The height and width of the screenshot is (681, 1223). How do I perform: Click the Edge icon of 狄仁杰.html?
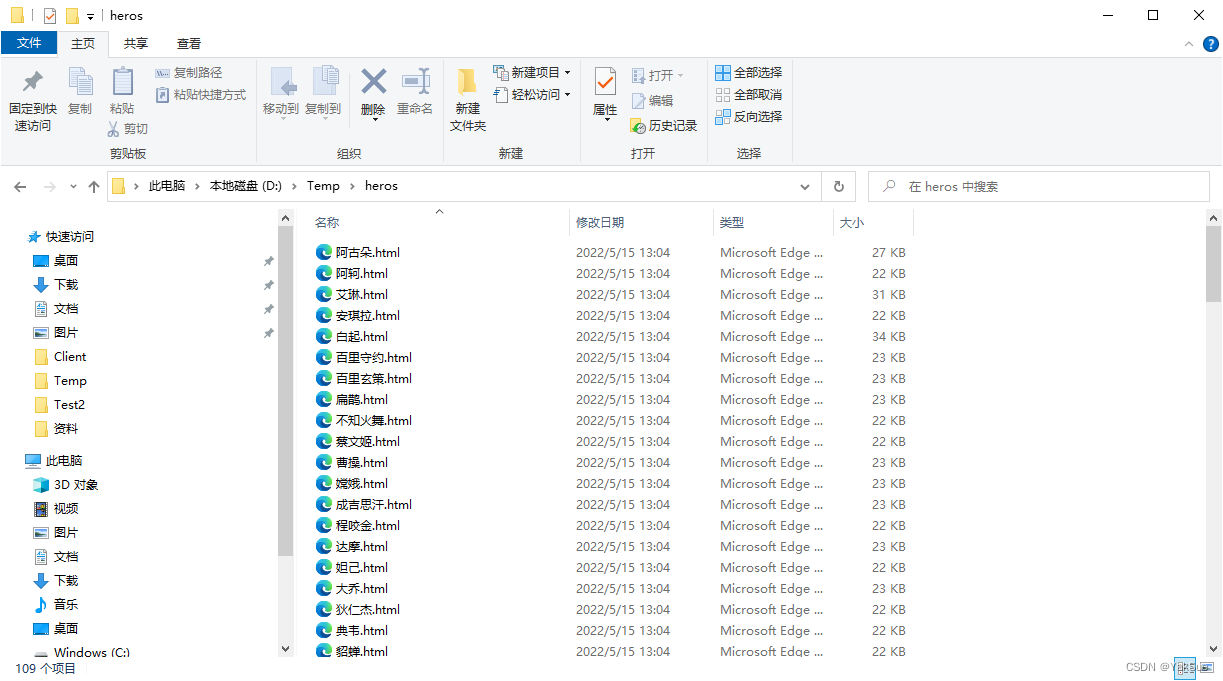324,610
